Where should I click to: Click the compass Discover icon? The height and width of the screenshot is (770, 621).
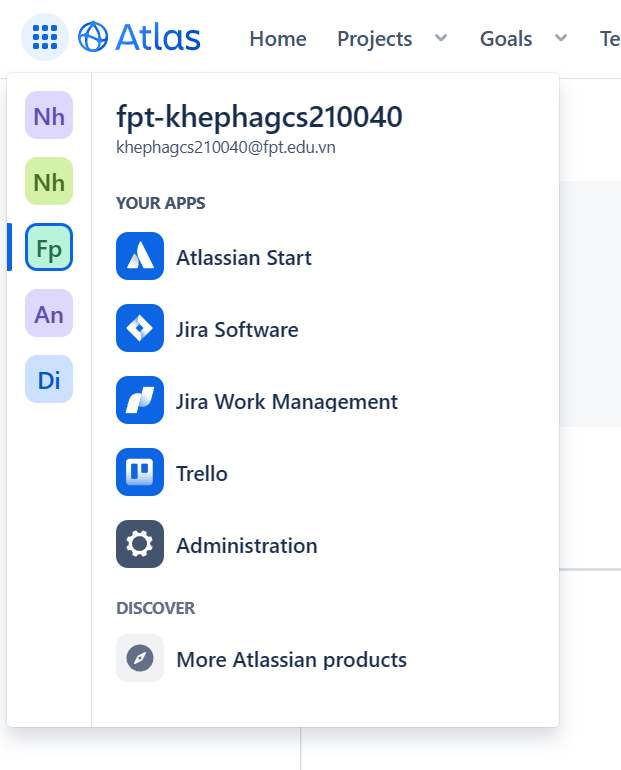click(140, 658)
